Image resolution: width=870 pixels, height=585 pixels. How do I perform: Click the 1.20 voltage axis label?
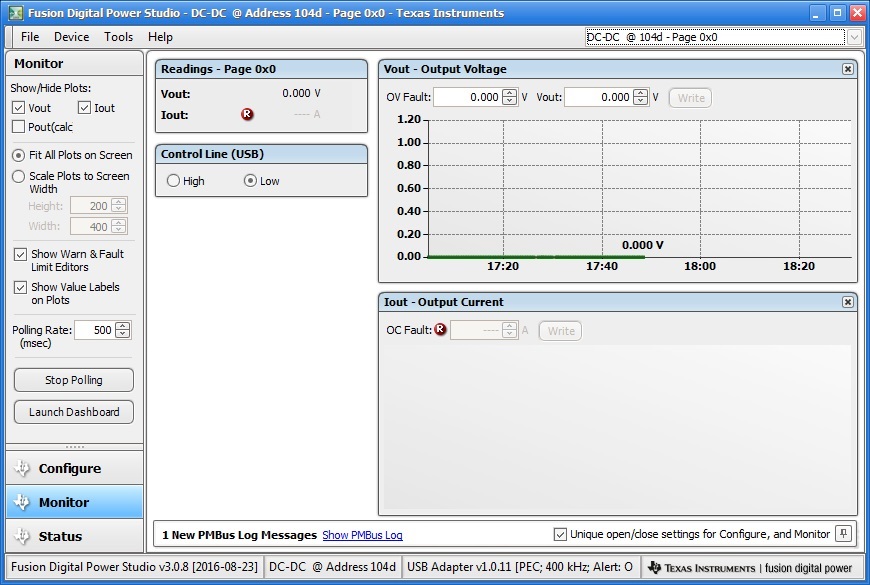click(409, 119)
